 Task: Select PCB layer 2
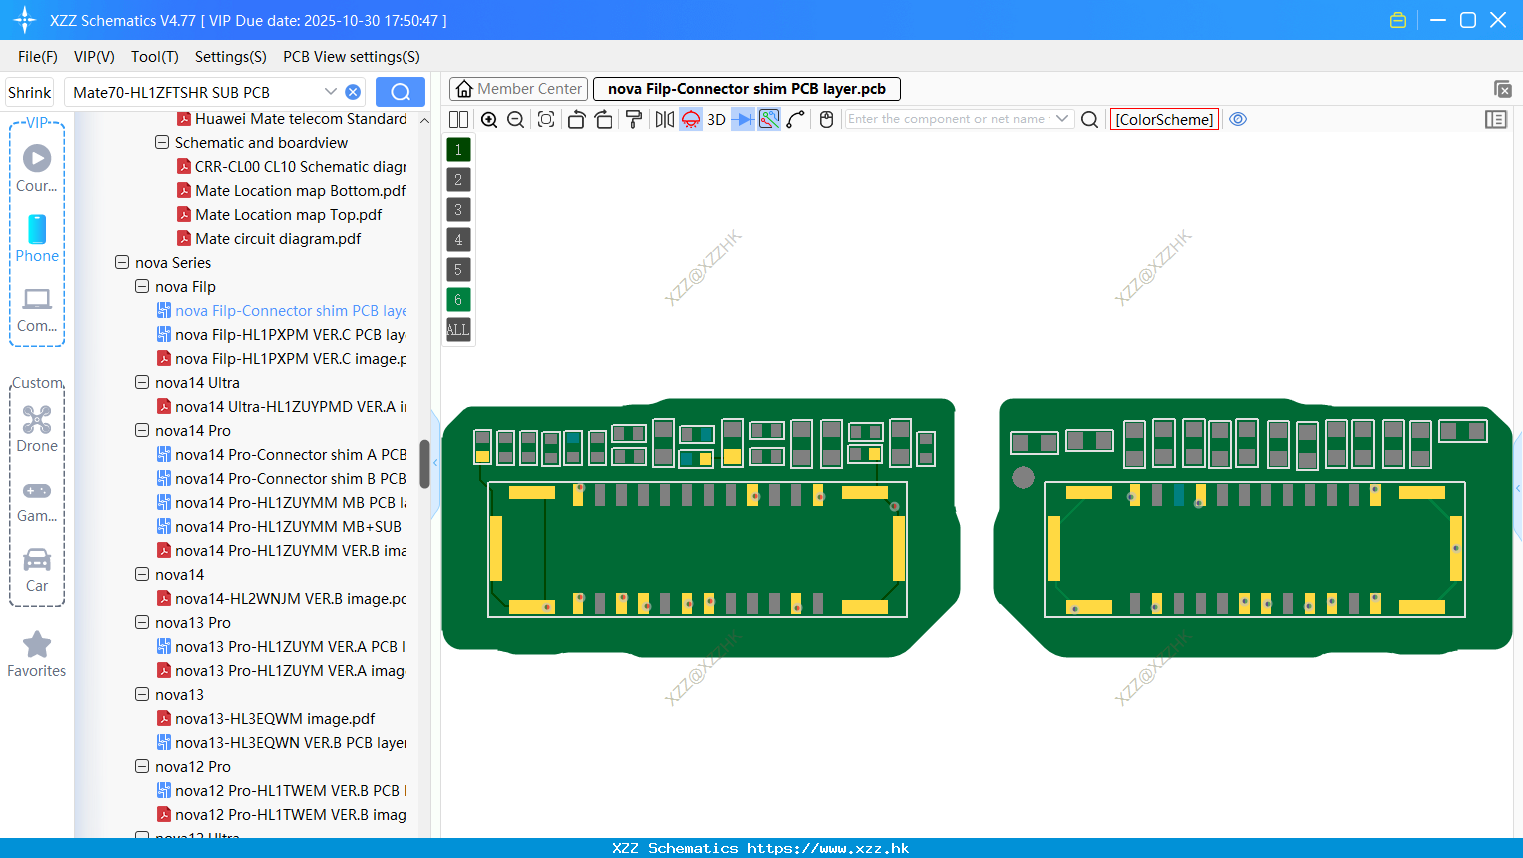[458, 180]
